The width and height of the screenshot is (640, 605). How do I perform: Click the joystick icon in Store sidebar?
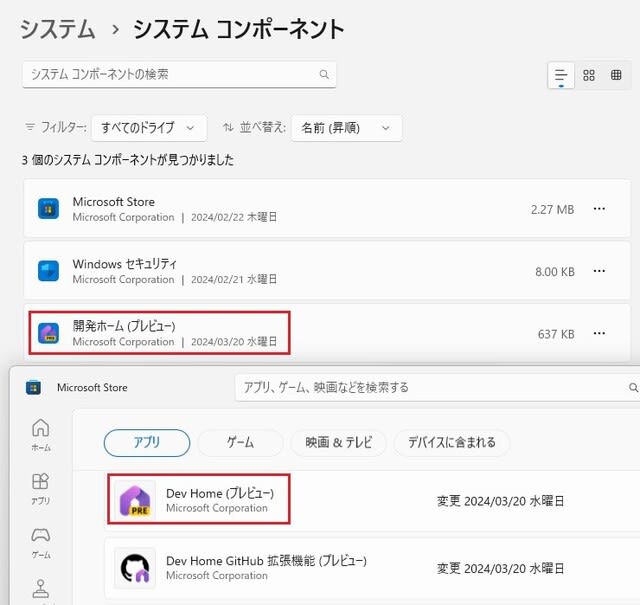[41, 589]
